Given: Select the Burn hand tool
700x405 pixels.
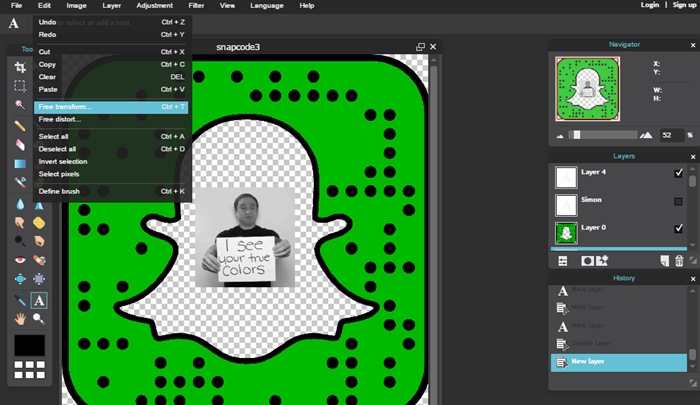Looking at the screenshot, I should point(39,241).
